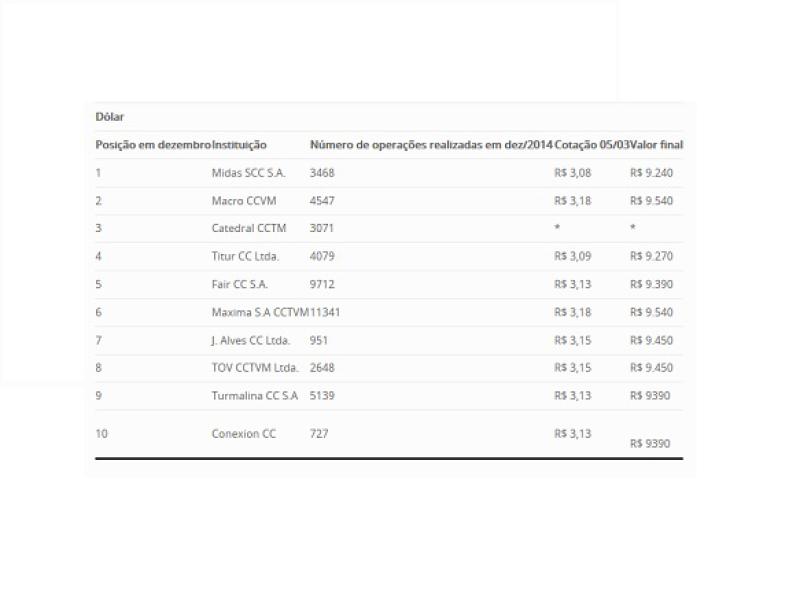The height and width of the screenshot is (600, 800).
Task: Click the "Valor final" column header
Action: [657, 145]
